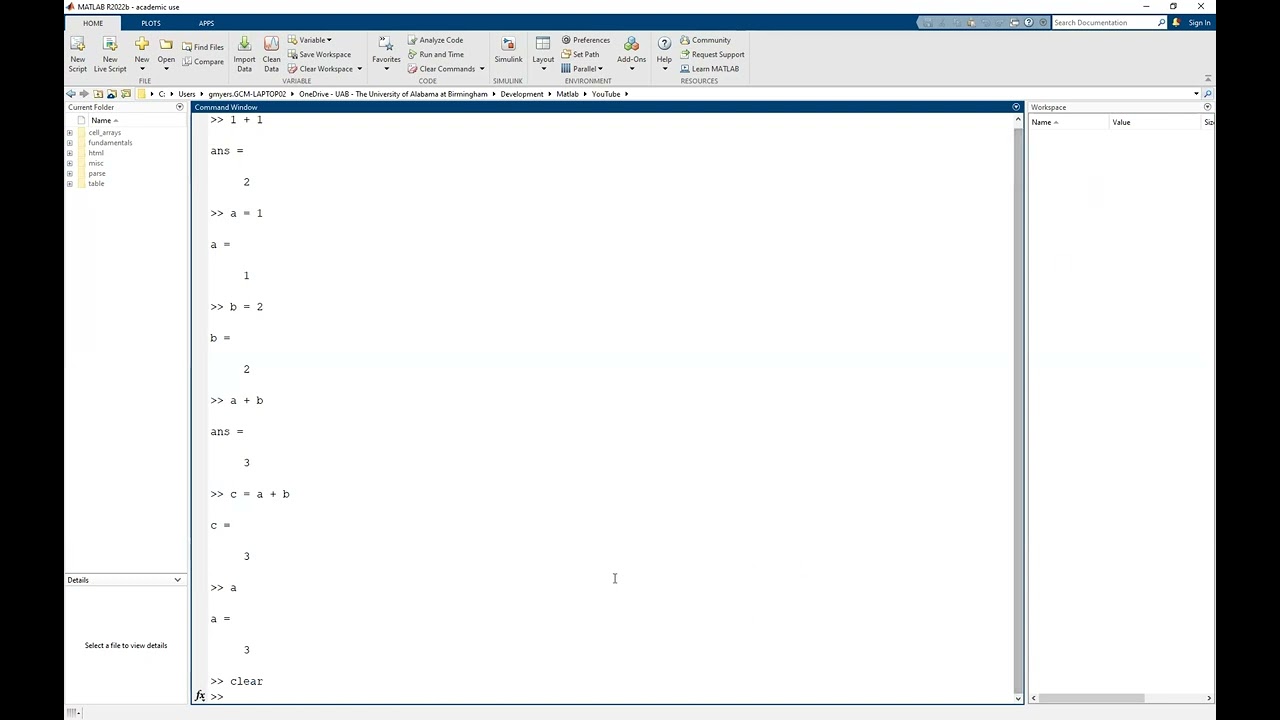Click the notifications bell icon
This screenshot has height=720, width=1280.
tap(1176, 22)
